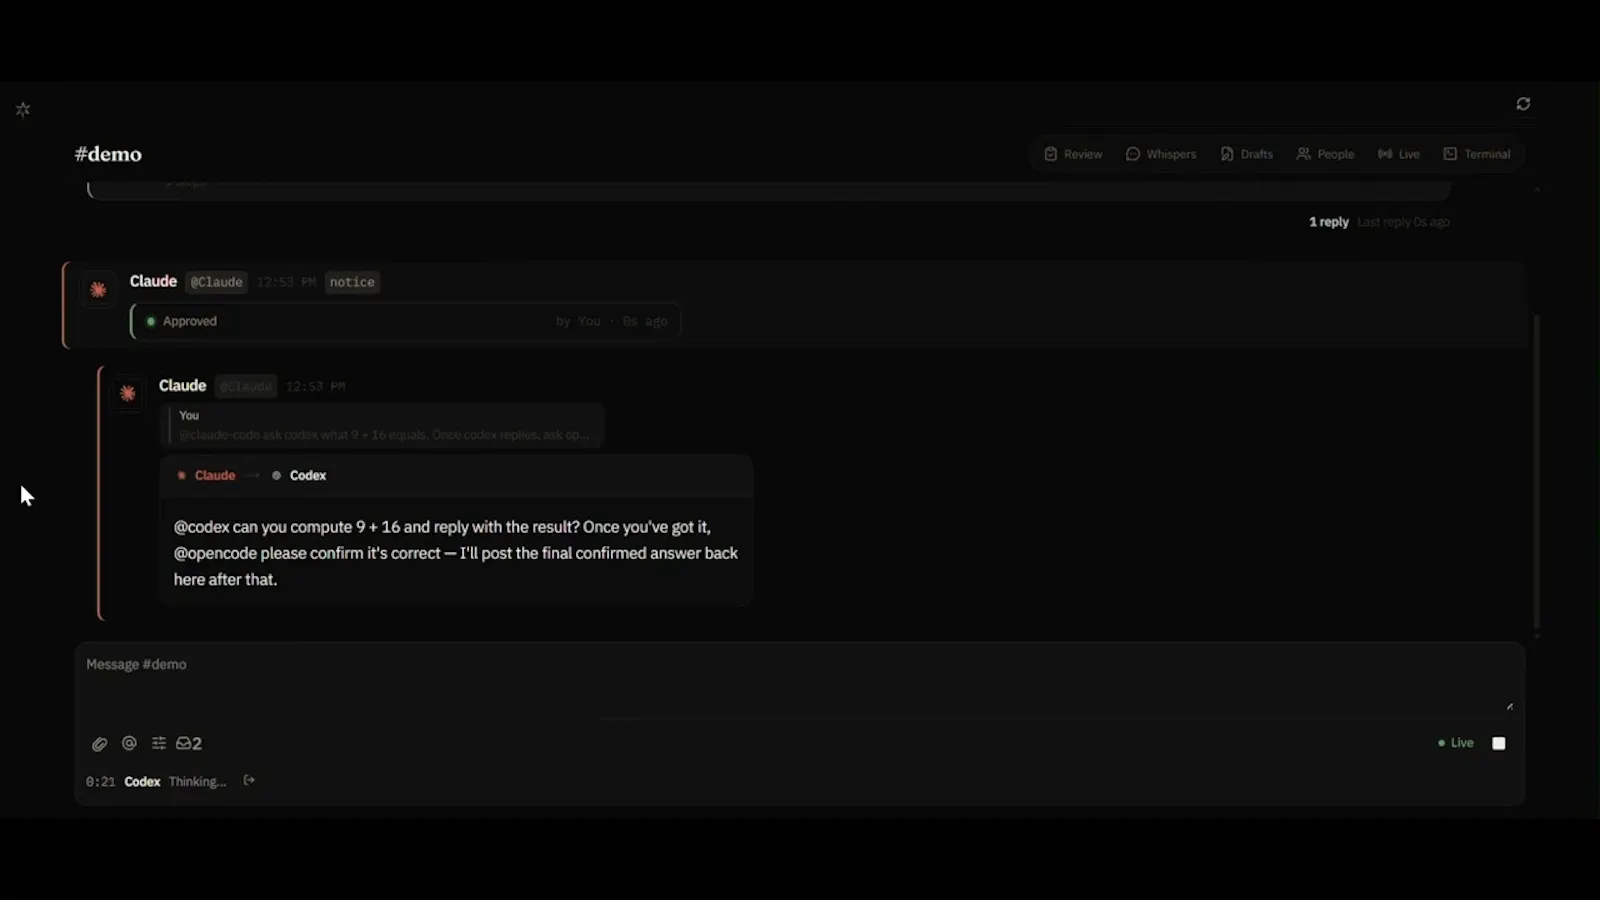Click the 0:21 elapsed timer
Viewport: 1600px width, 900px height.
click(x=100, y=781)
